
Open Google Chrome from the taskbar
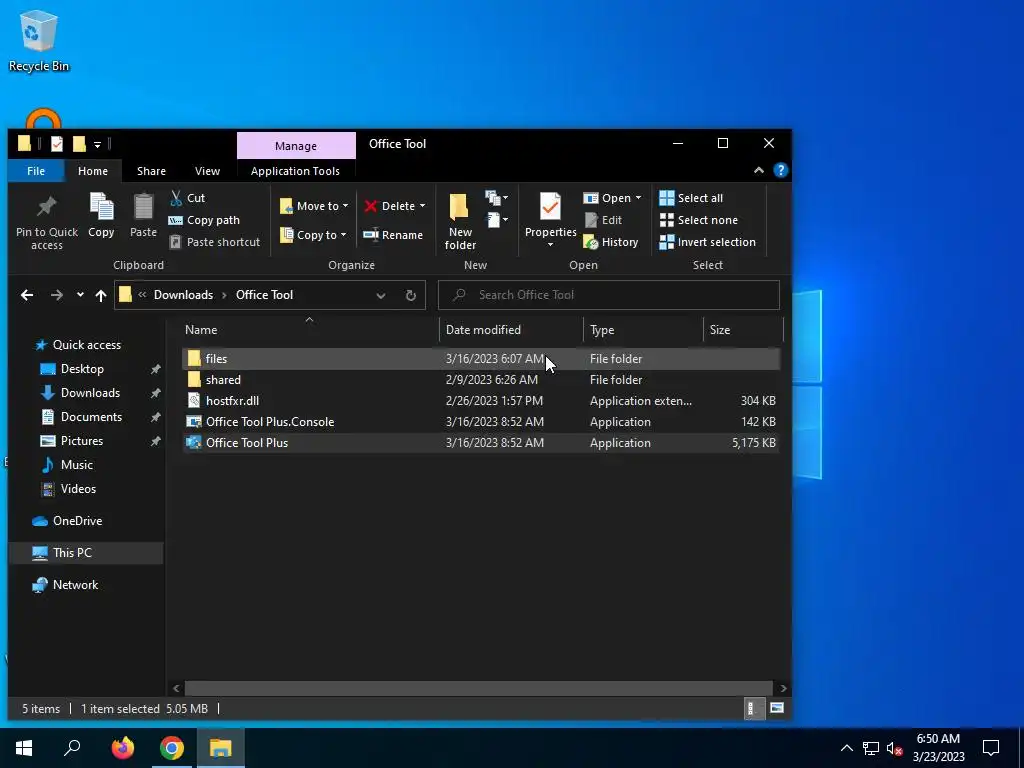coord(172,748)
